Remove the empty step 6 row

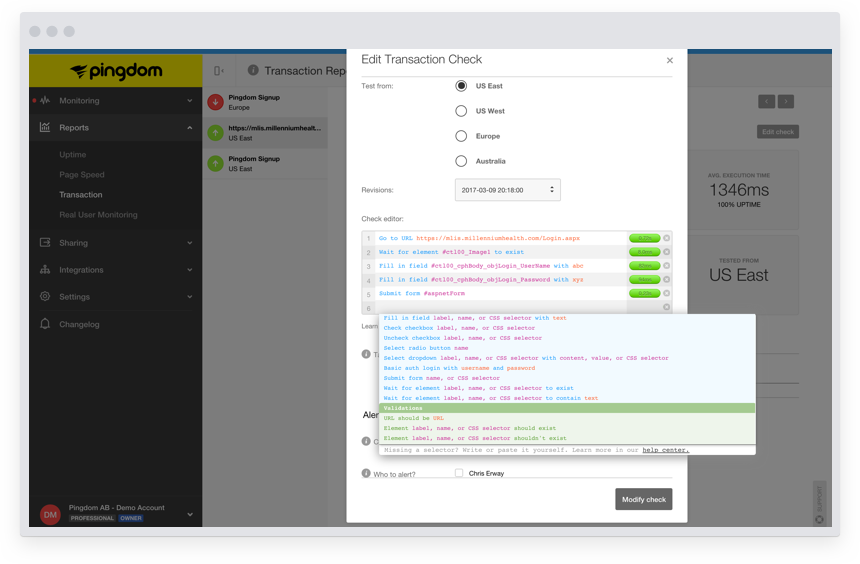666,307
